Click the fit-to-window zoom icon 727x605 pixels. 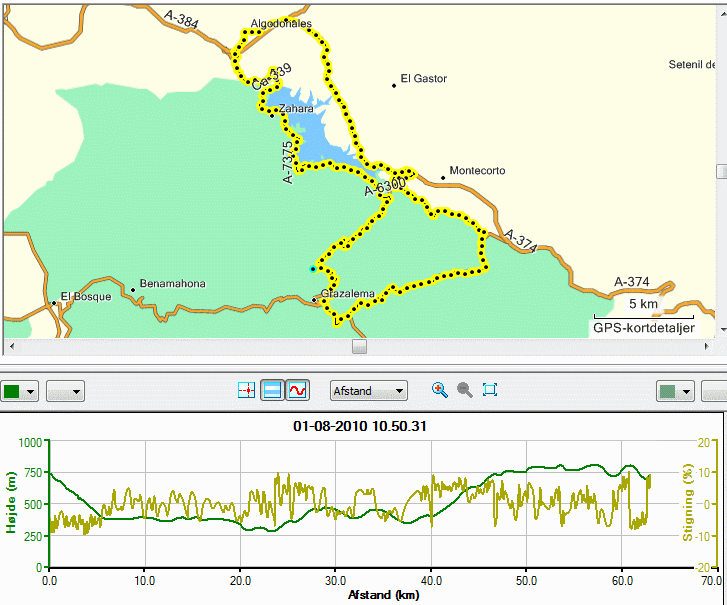click(490, 390)
